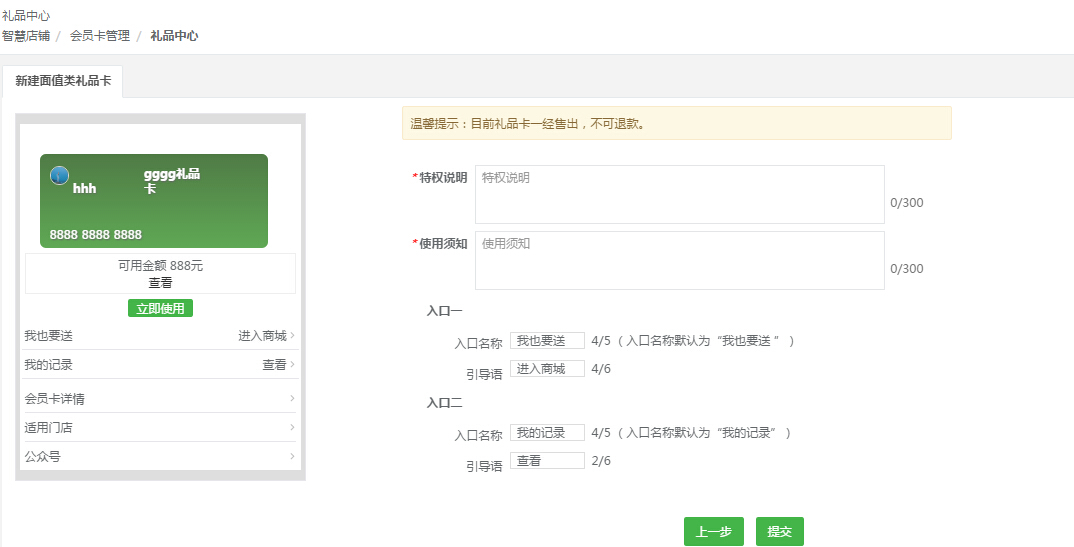Focus 入口二 入口名称 field with 我的记录

click(547, 433)
